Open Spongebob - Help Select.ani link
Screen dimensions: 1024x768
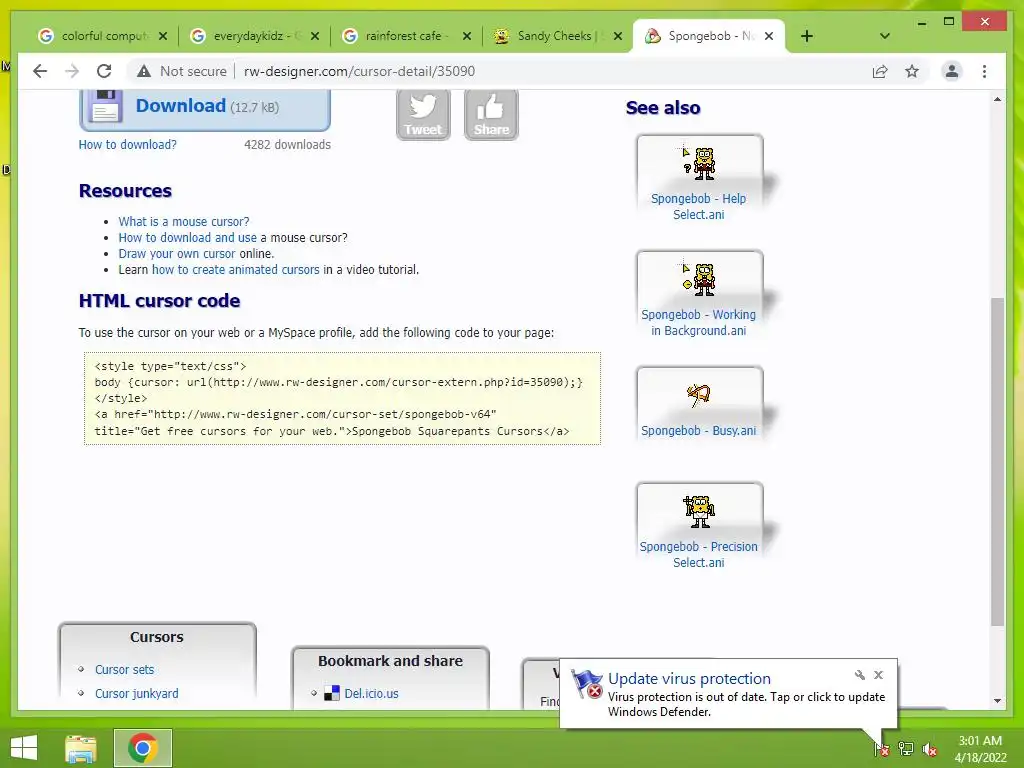(698, 206)
